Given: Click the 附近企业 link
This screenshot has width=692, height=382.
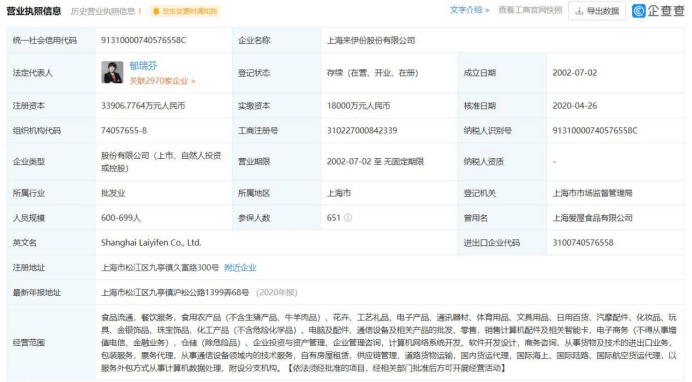Looking at the screenshot, I should coord(240,267).
